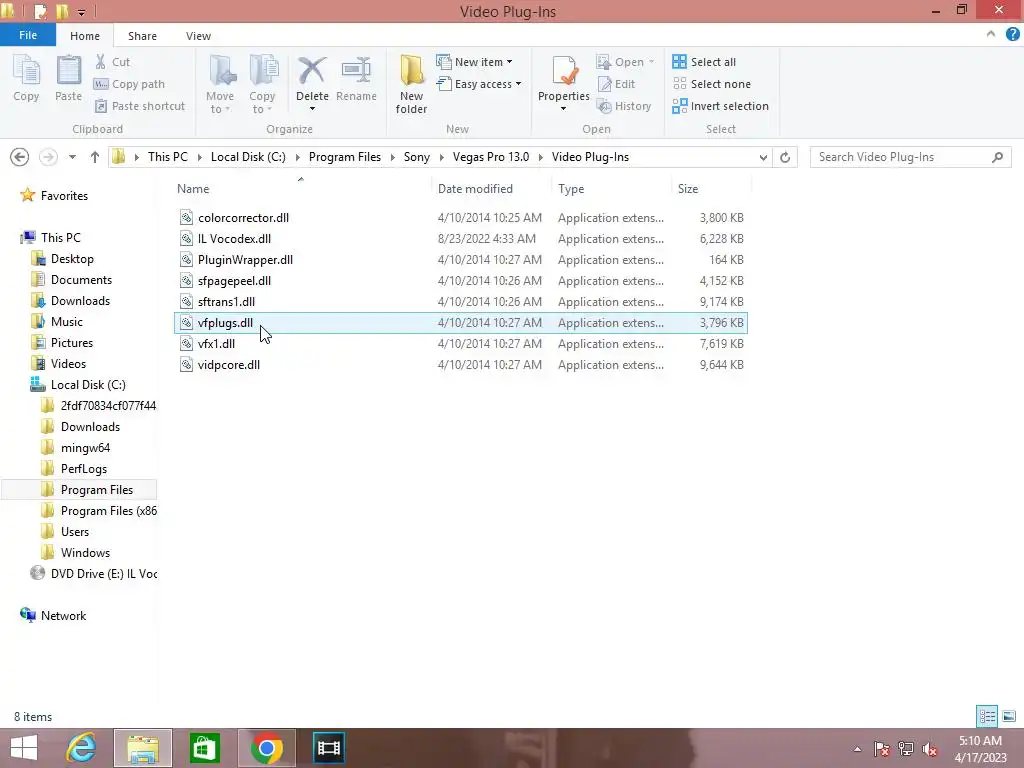The width and height of the screenshot is (1024, 768).
Task: Switch to the View ribbon tab
Action: (x=198, y=36)
